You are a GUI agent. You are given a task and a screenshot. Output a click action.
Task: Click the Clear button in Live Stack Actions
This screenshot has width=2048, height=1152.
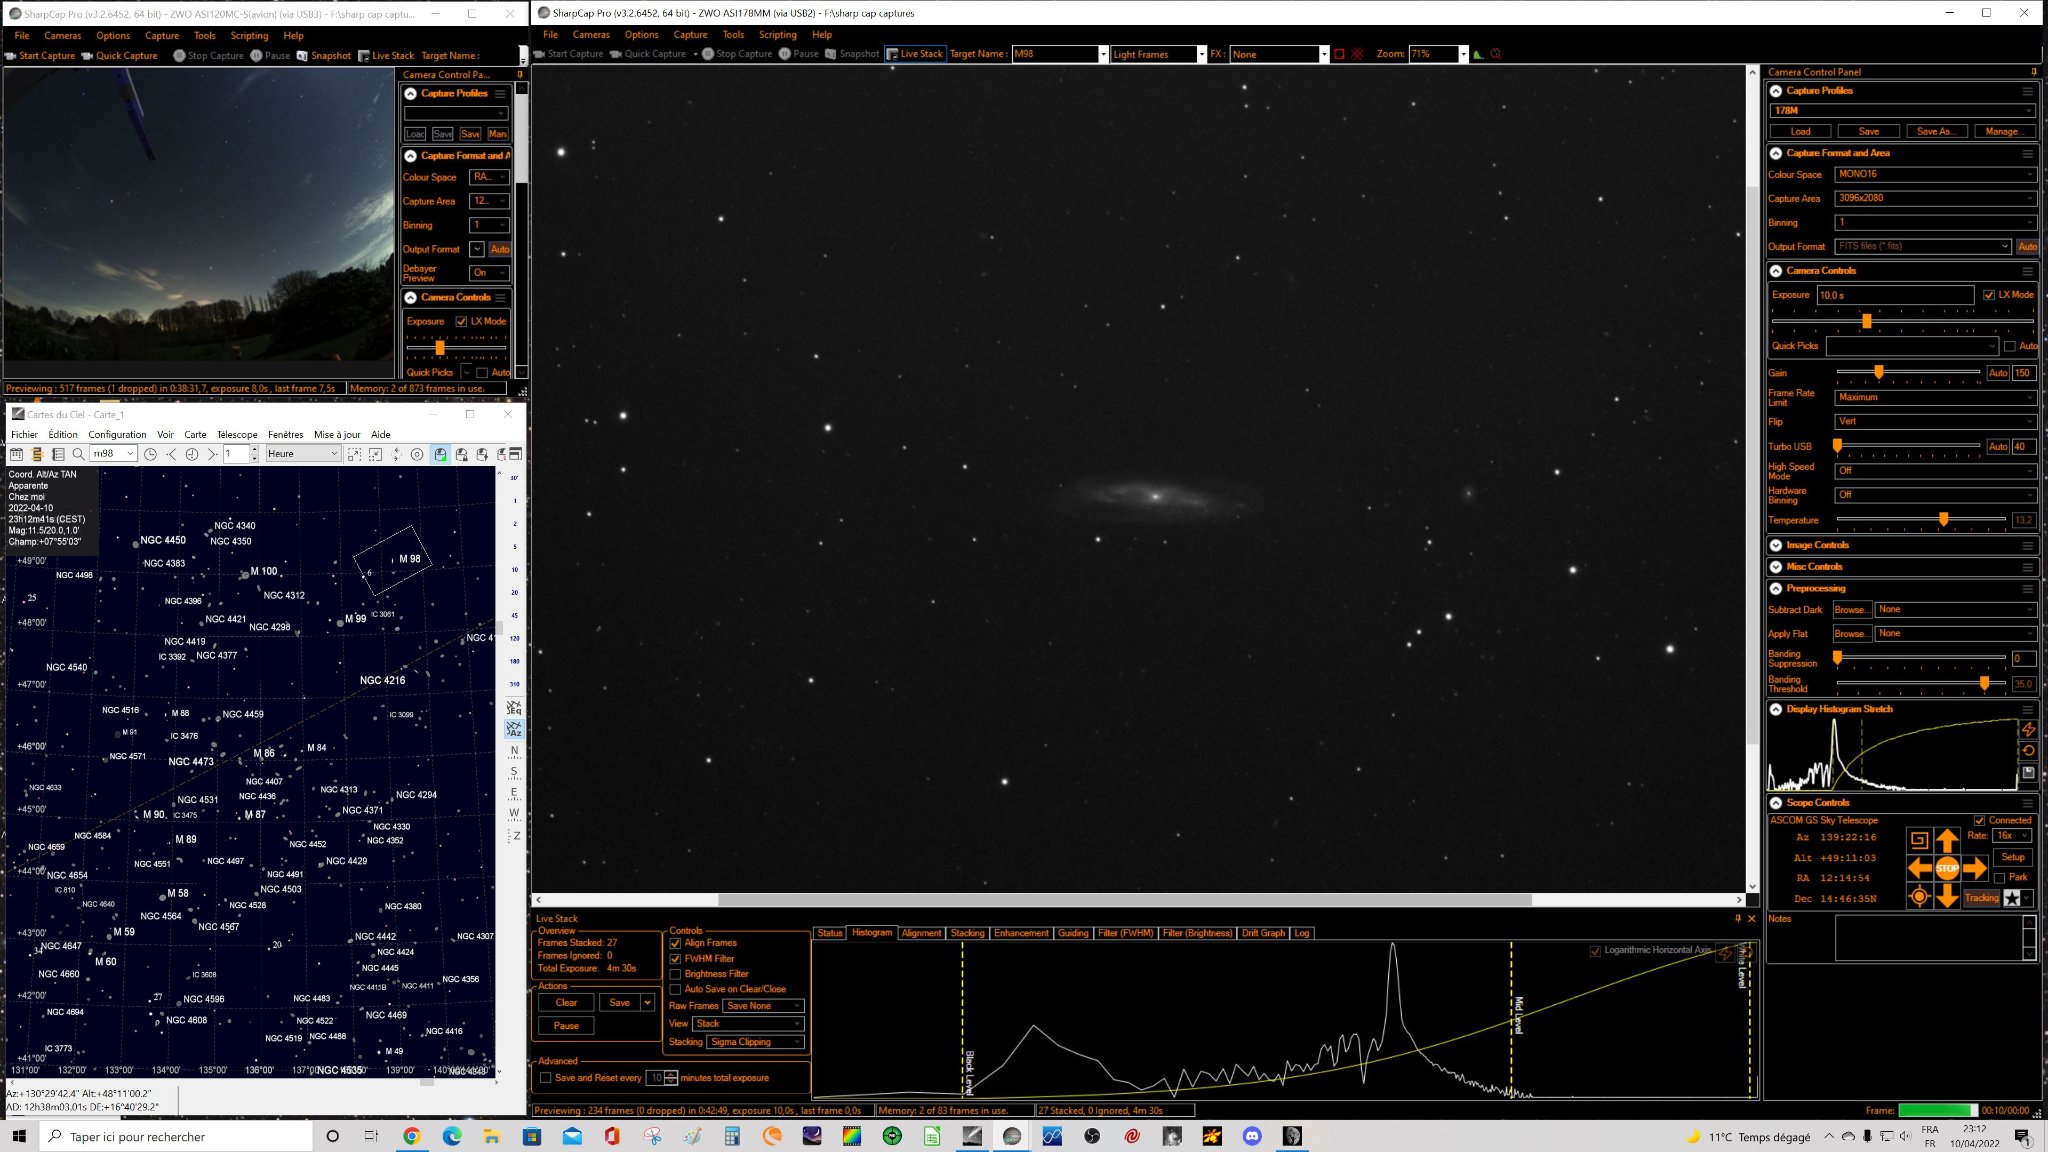[566, 1003]
